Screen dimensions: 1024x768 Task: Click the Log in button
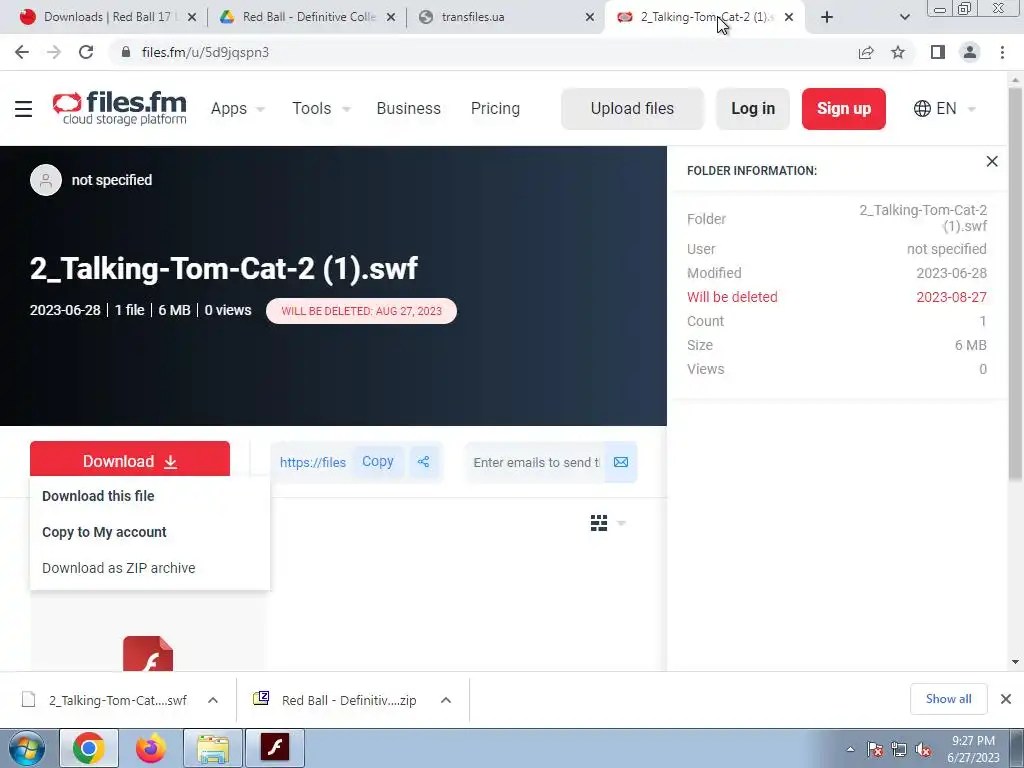coord(753,108)
